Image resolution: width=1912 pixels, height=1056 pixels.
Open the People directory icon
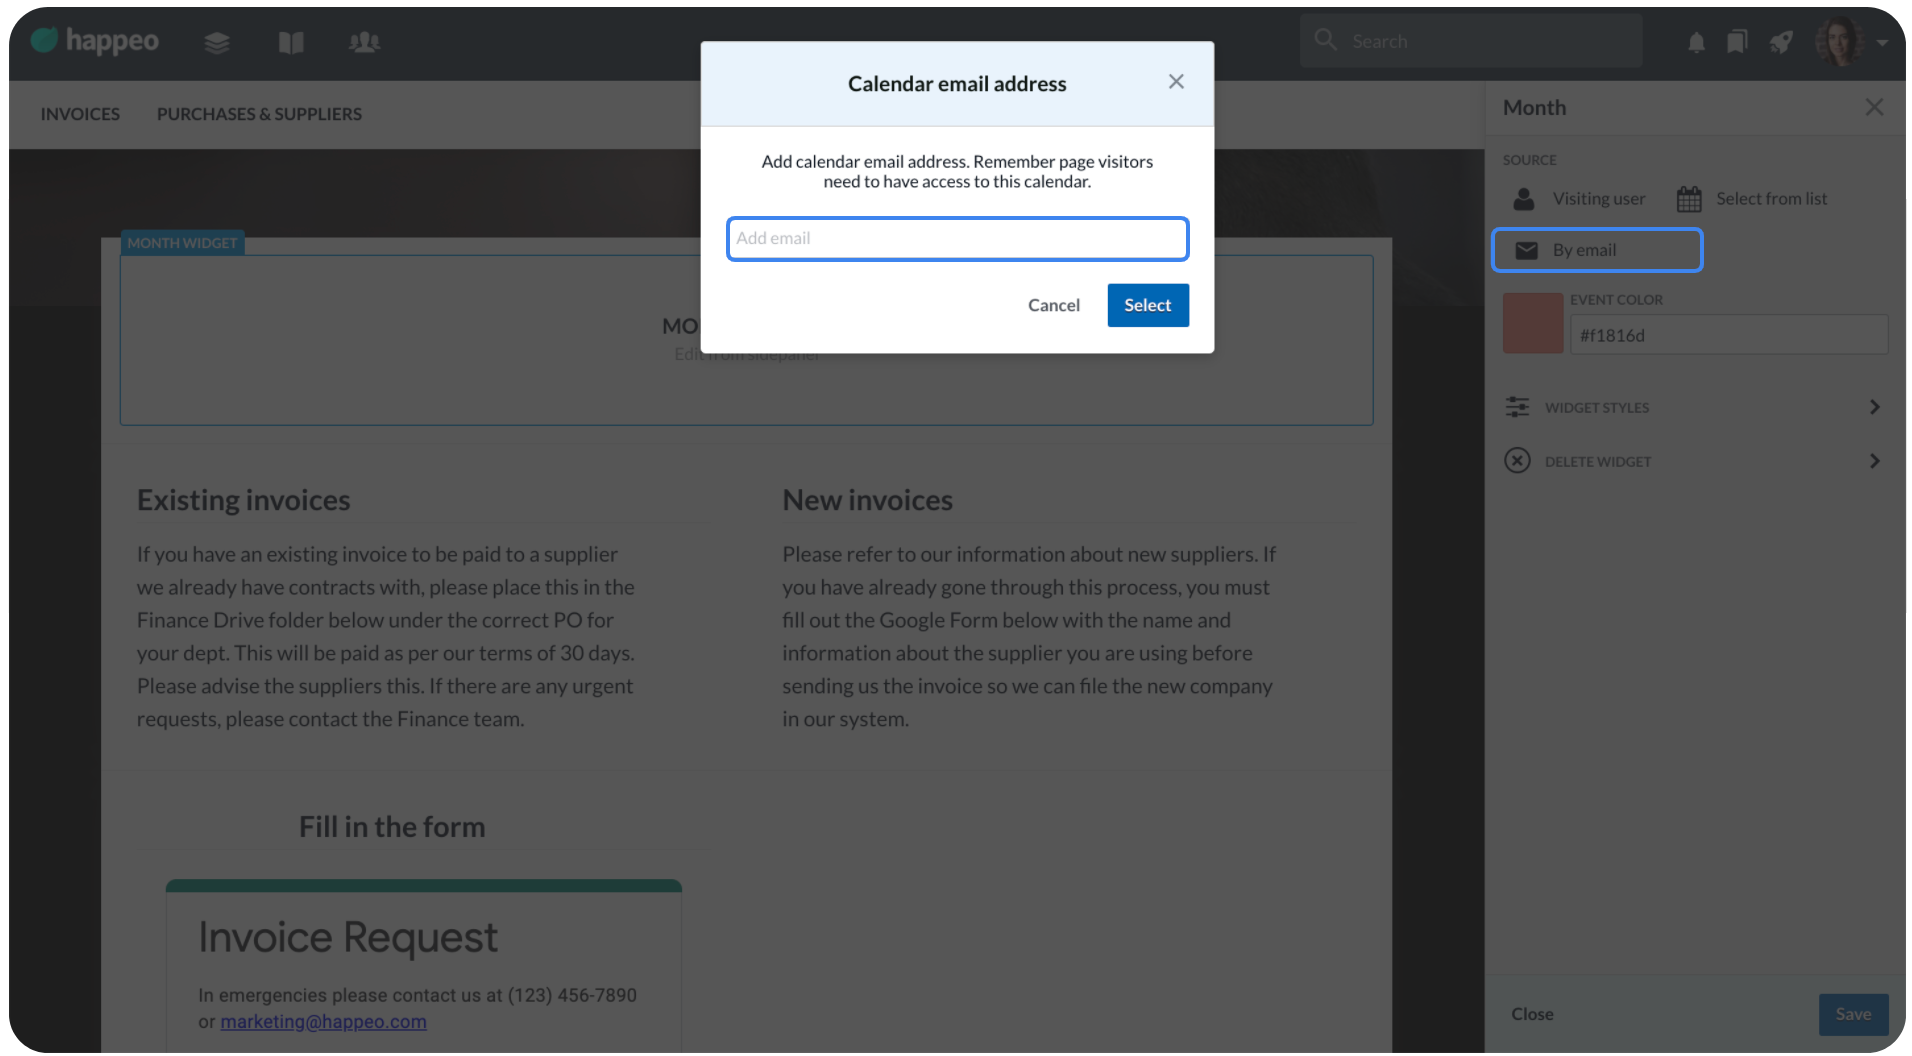[364, 42]
